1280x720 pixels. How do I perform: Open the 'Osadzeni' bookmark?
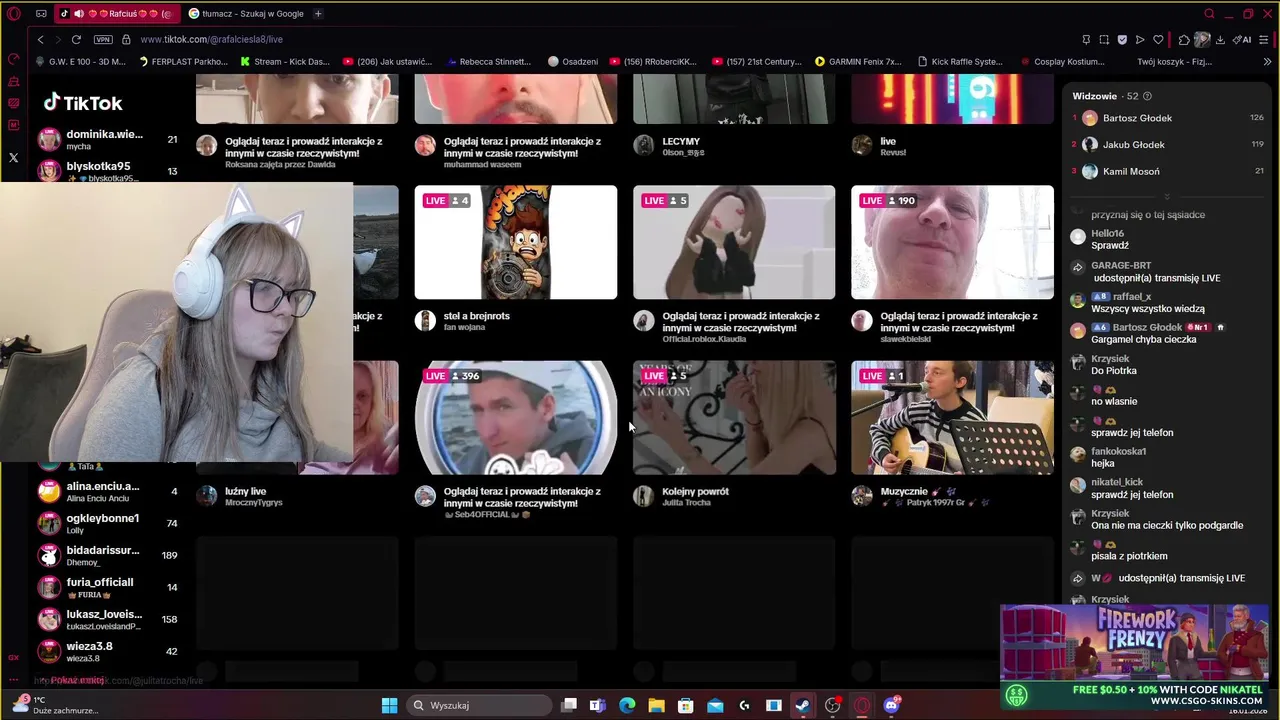(572, 61)
